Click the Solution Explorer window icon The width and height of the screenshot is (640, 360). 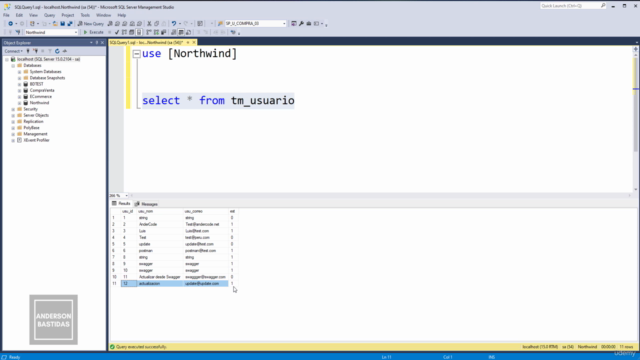tap(294, 24)
